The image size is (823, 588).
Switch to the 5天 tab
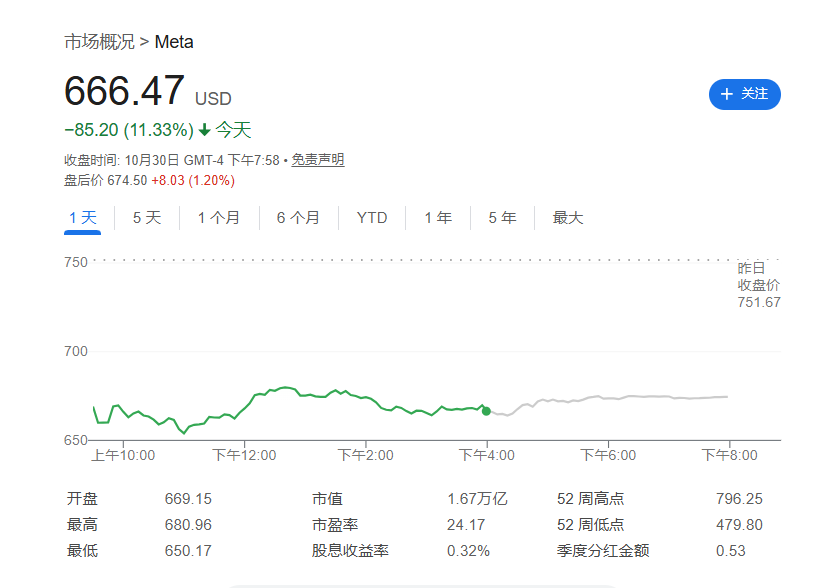pos(146,217)
